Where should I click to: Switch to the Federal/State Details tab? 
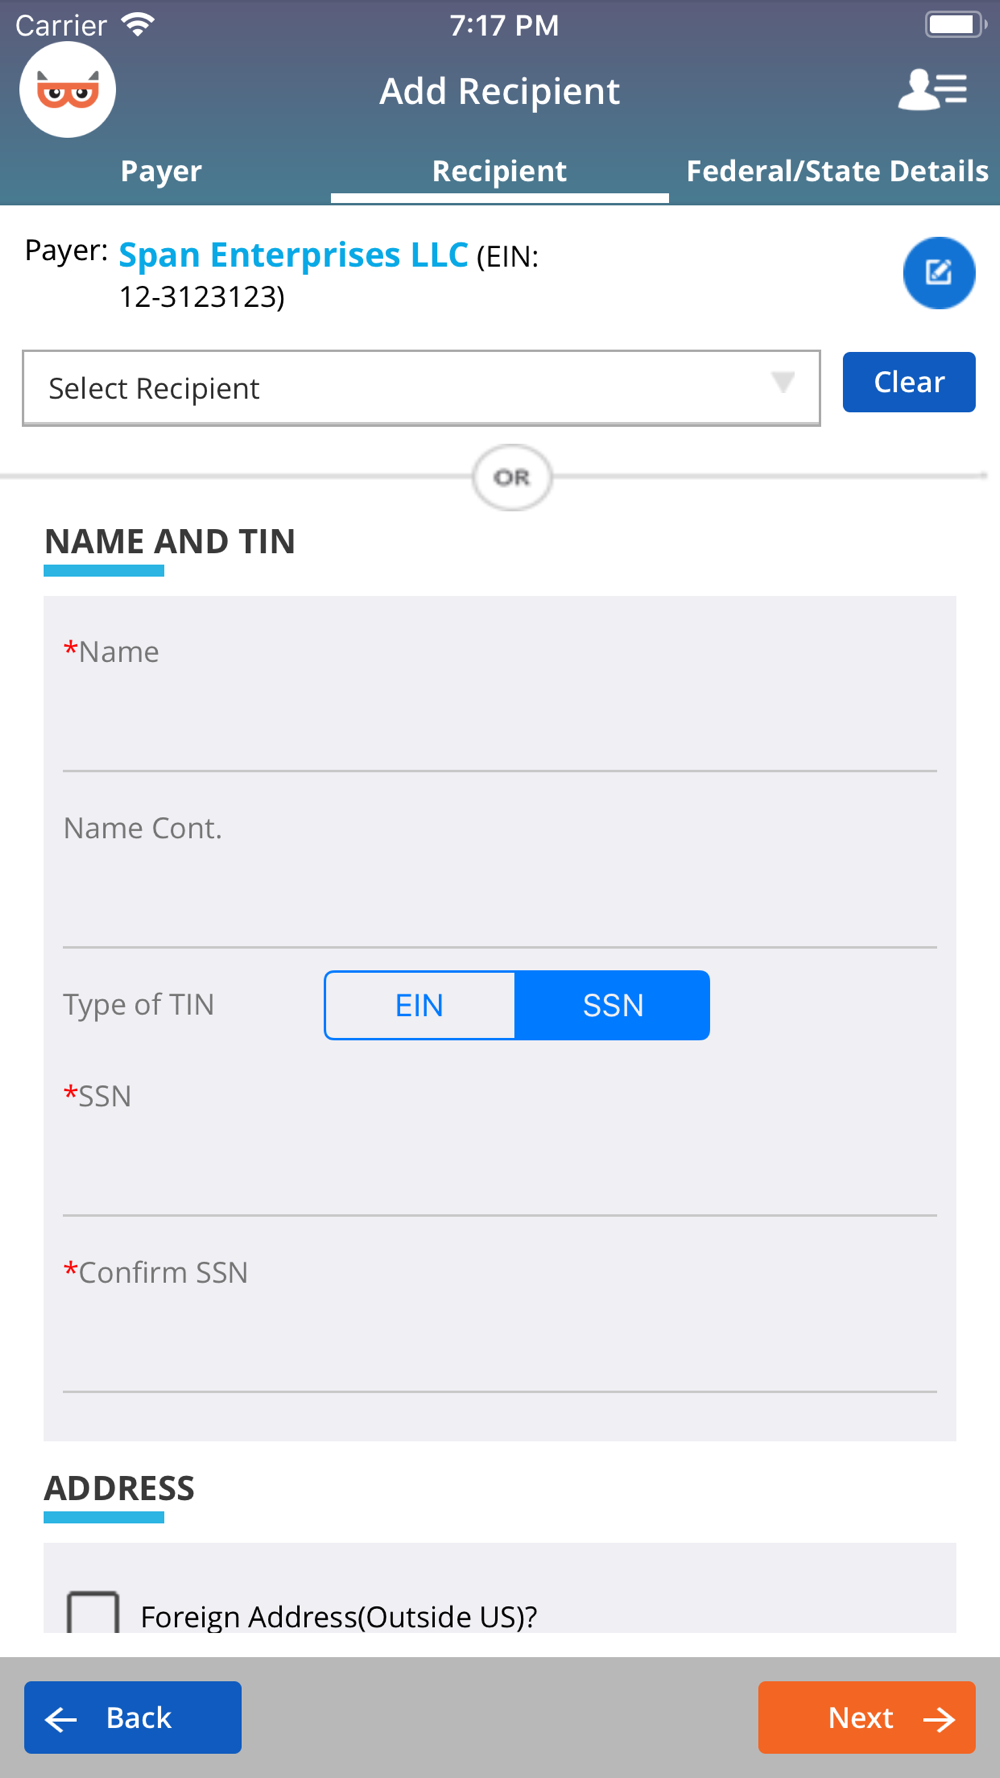point(836,171)
